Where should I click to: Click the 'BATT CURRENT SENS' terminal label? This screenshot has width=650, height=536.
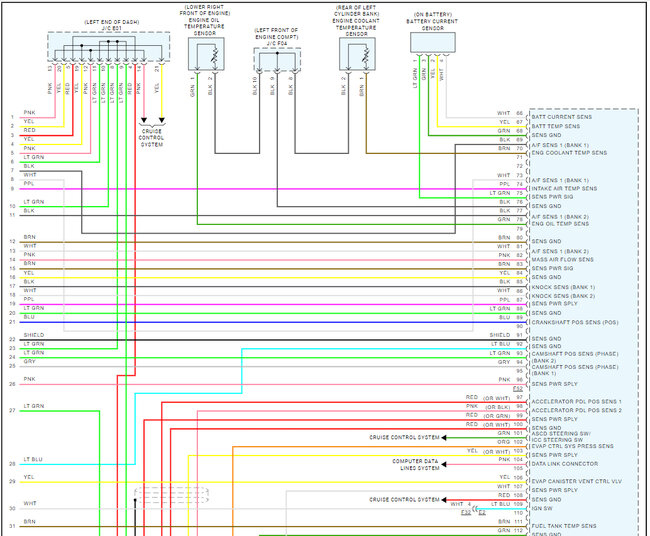(562, 117)
